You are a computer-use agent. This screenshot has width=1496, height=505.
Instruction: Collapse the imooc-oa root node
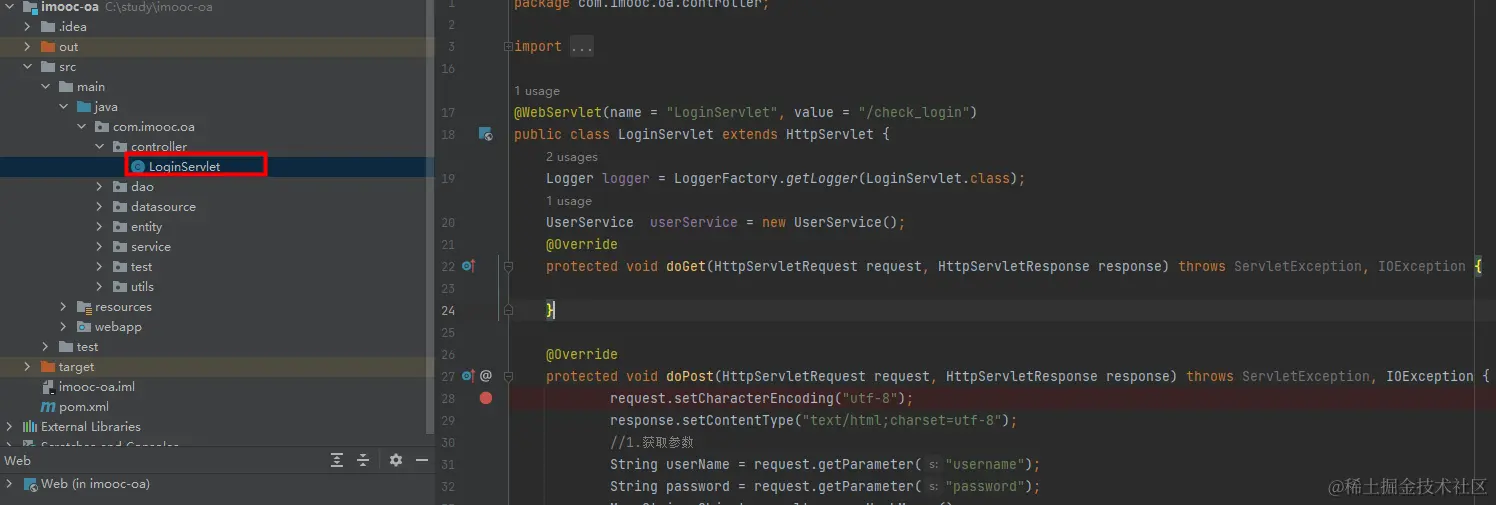pyautogui.click(x=9, y=7)
